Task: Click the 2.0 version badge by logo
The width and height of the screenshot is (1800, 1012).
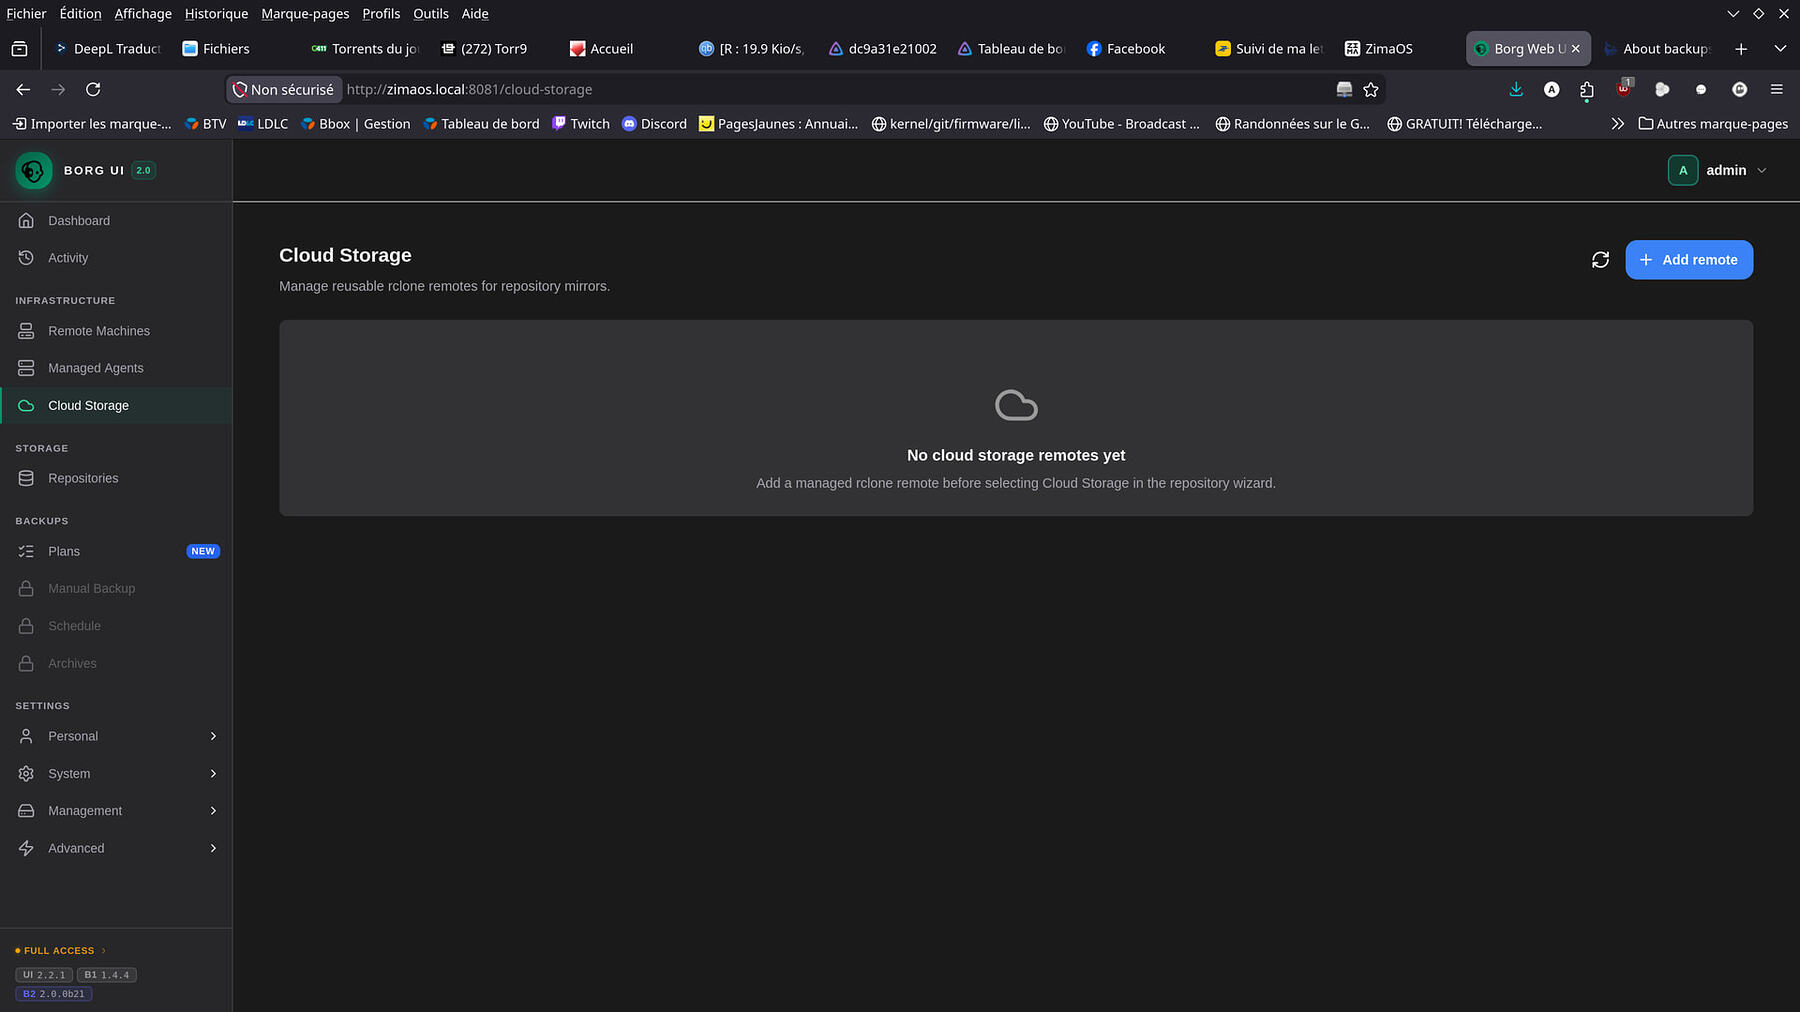Action: (144, 171)
